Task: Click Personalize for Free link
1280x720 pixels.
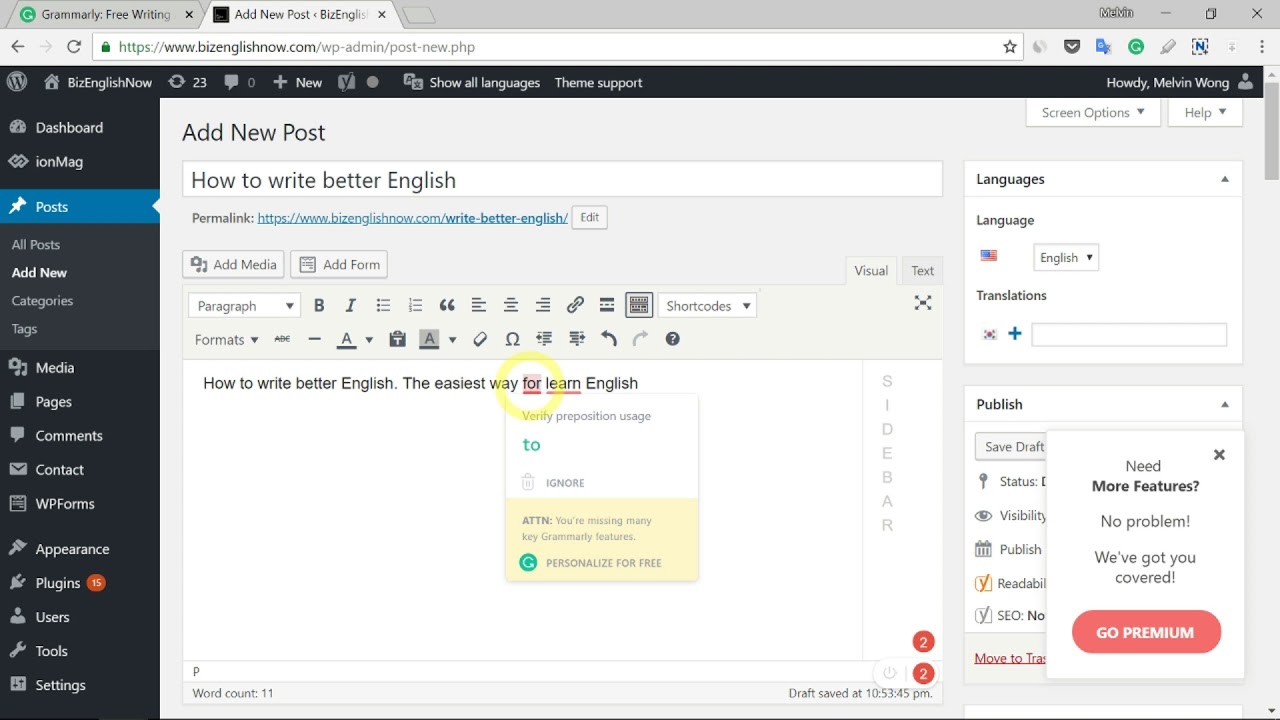Action: coord(591,563)
